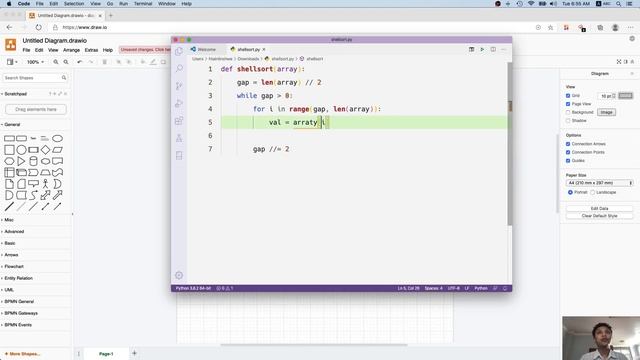Open the notebook icon below Testing in VS Code
This screenshot has width=640, height=360.
(x=179, y=156)
